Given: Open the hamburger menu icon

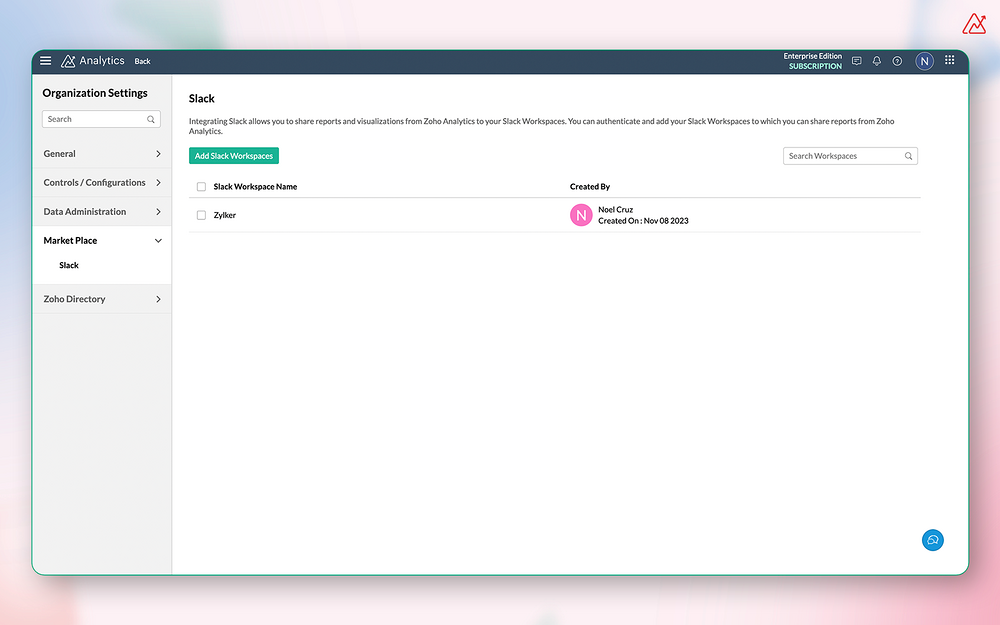Looking at the screenshot, I should [x=45, y=61].
